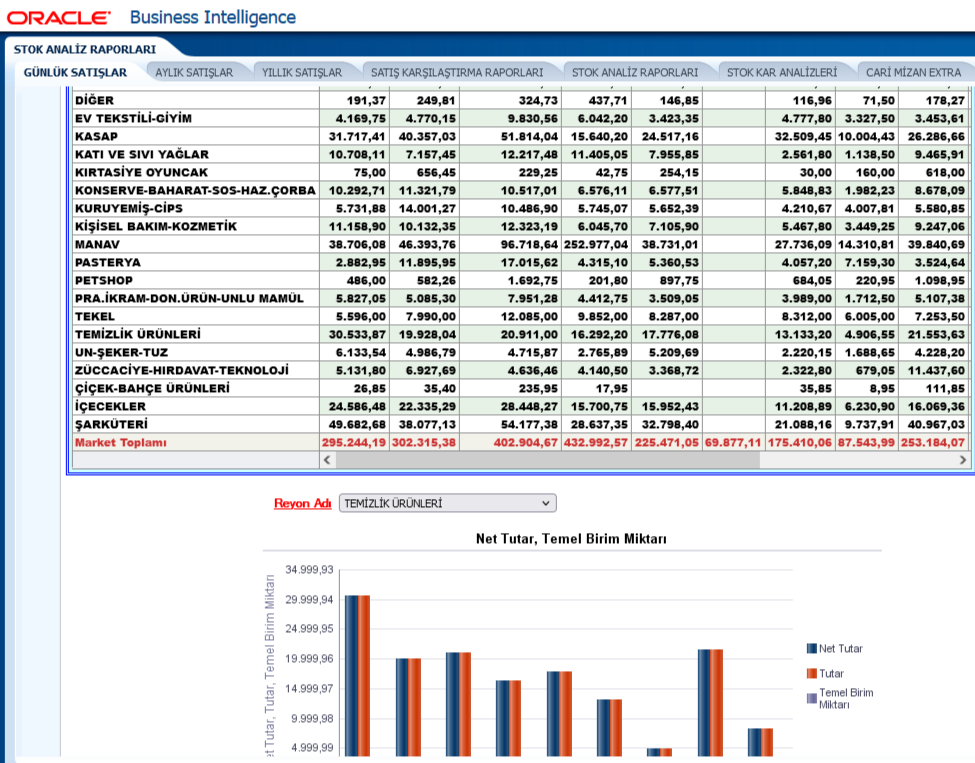Image resolution: width=975 pixels, height=763 pixels.
Task: Click the İÇECEKLER row label
Action: pos(110,407)
